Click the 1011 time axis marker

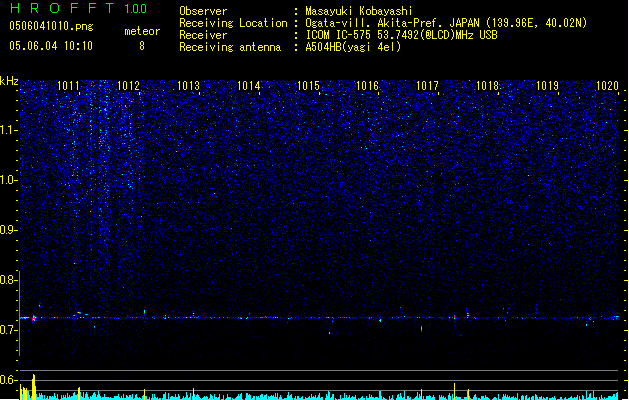pos(68,86)
